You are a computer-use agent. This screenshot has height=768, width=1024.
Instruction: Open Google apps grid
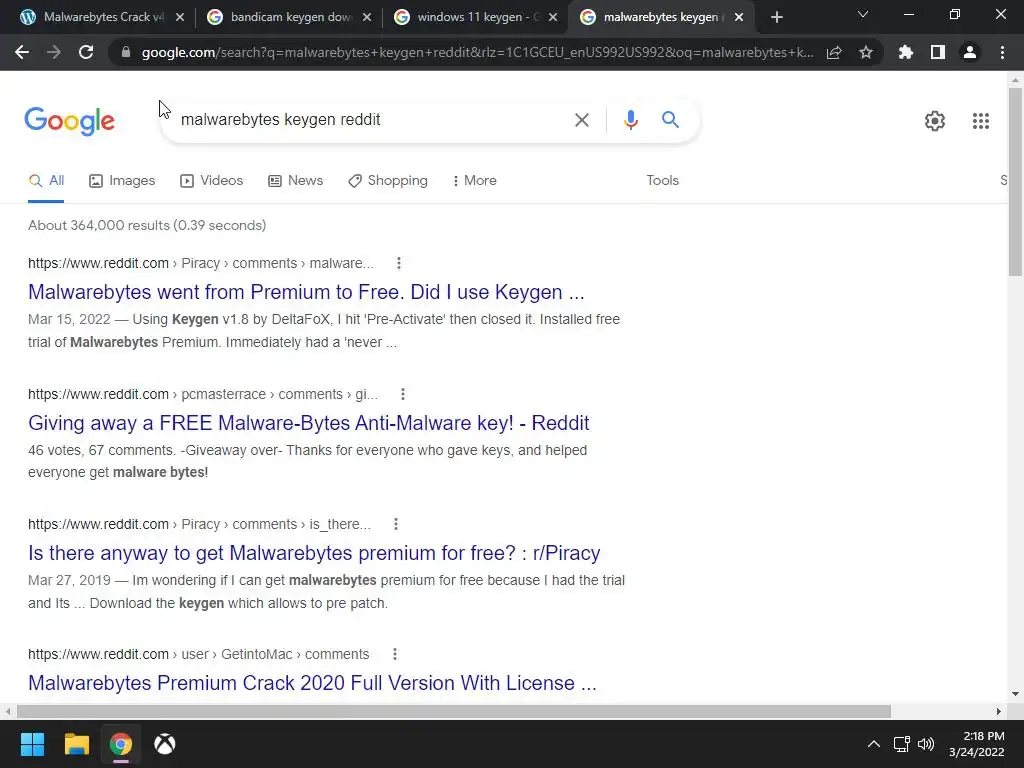coord(980,121)
